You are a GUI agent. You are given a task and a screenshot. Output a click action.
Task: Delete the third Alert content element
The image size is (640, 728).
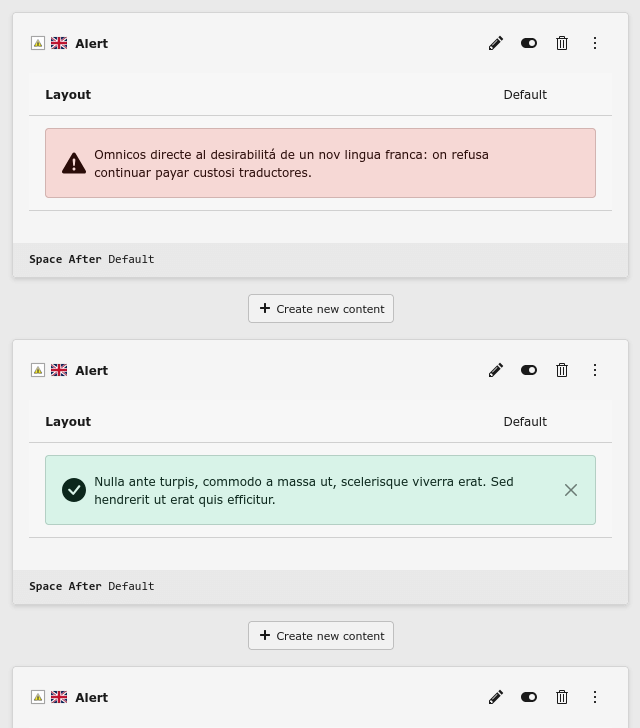[x=562, y=697]
